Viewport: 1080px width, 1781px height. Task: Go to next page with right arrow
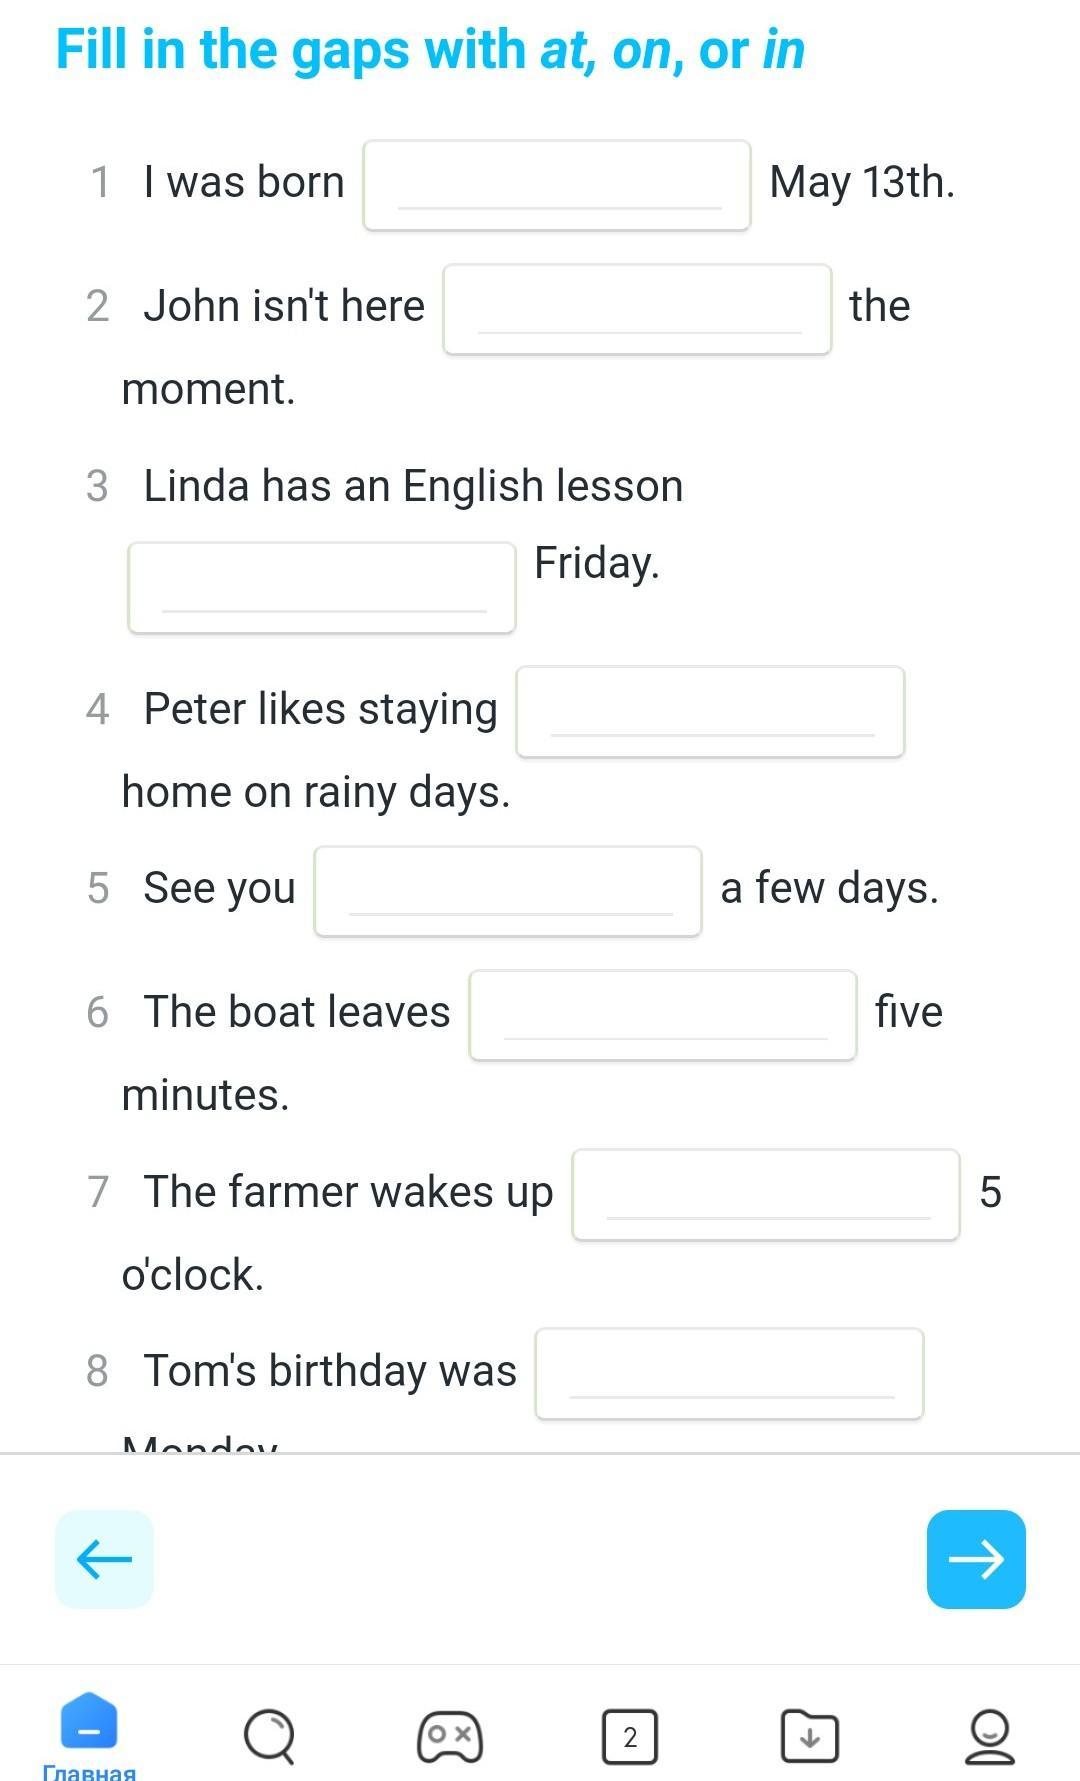click(x=976, y=1559)
